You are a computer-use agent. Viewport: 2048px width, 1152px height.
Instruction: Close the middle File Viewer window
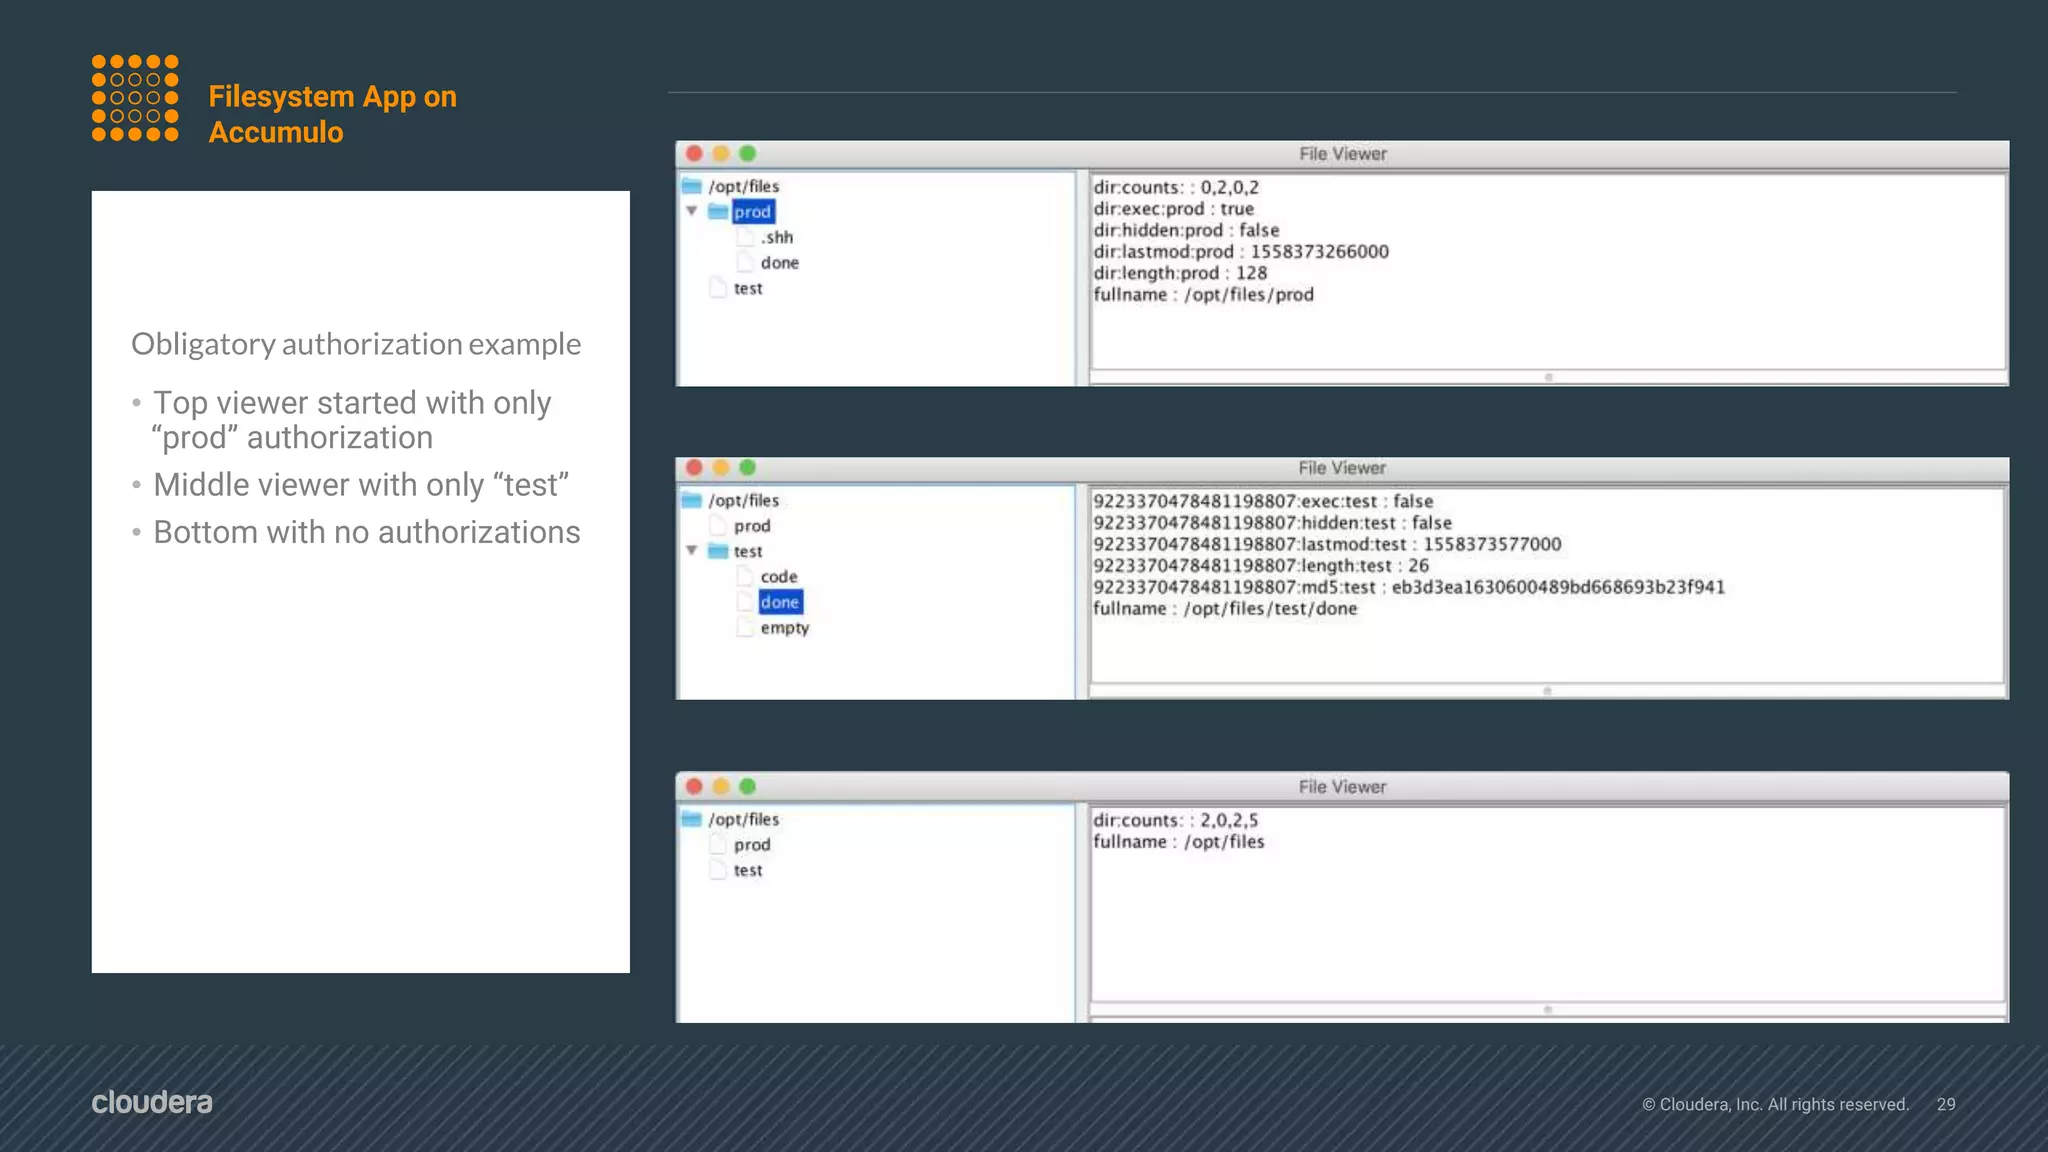tap(694, 467)
